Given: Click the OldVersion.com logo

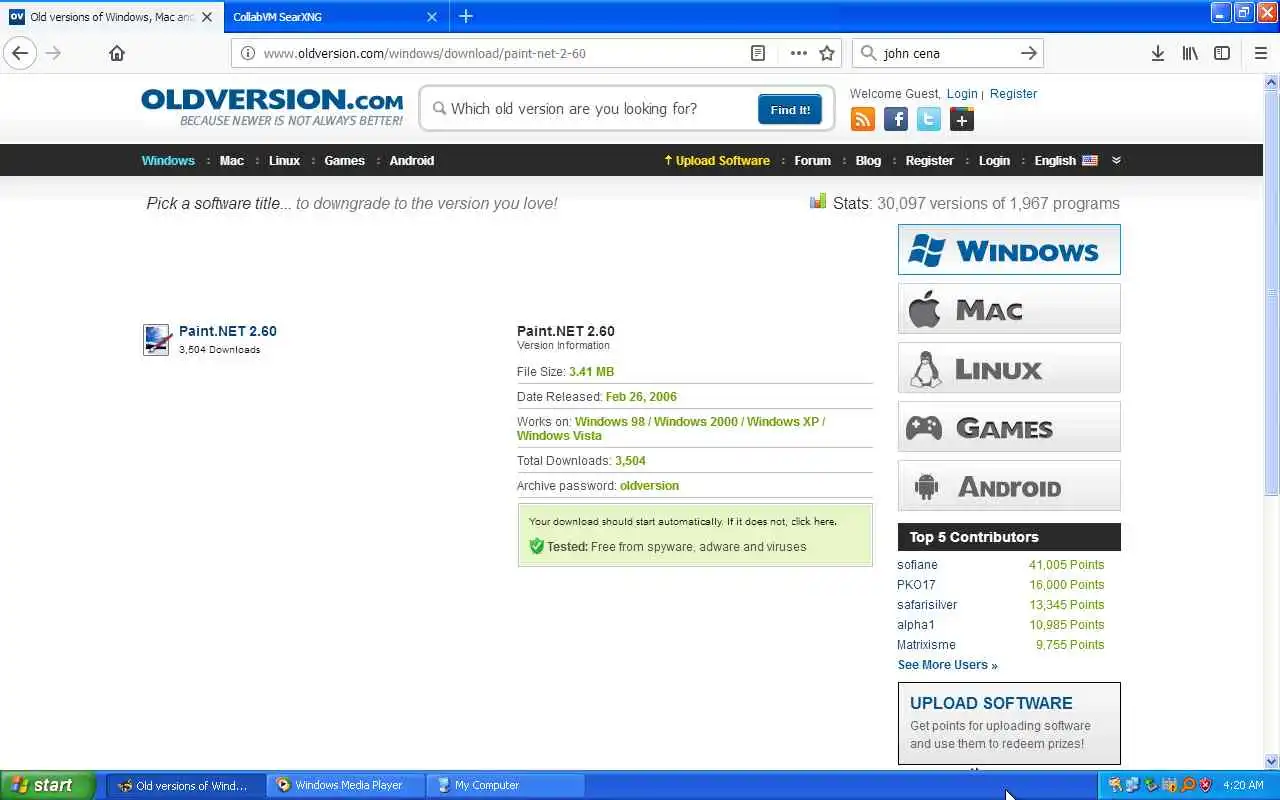Looking at the screenshot, I should click(x=272, y=107).
